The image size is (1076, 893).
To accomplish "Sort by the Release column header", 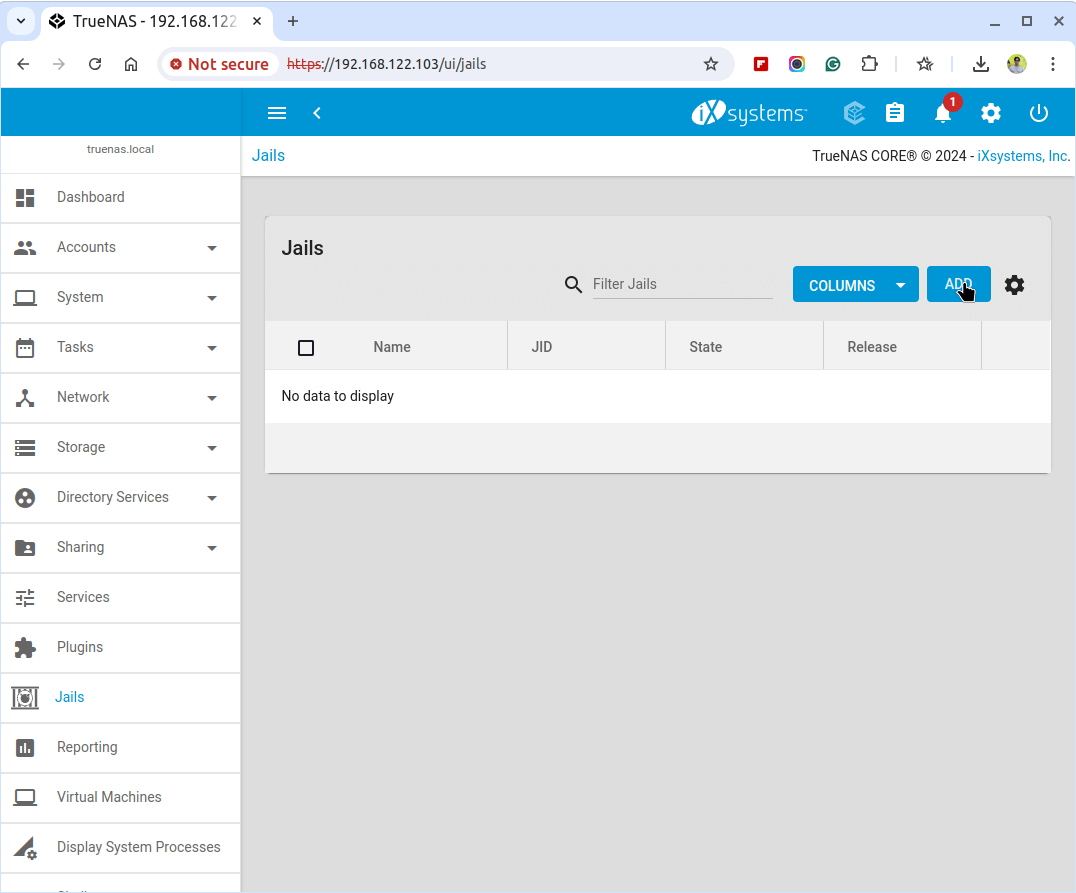I will [x=872, y=347].
